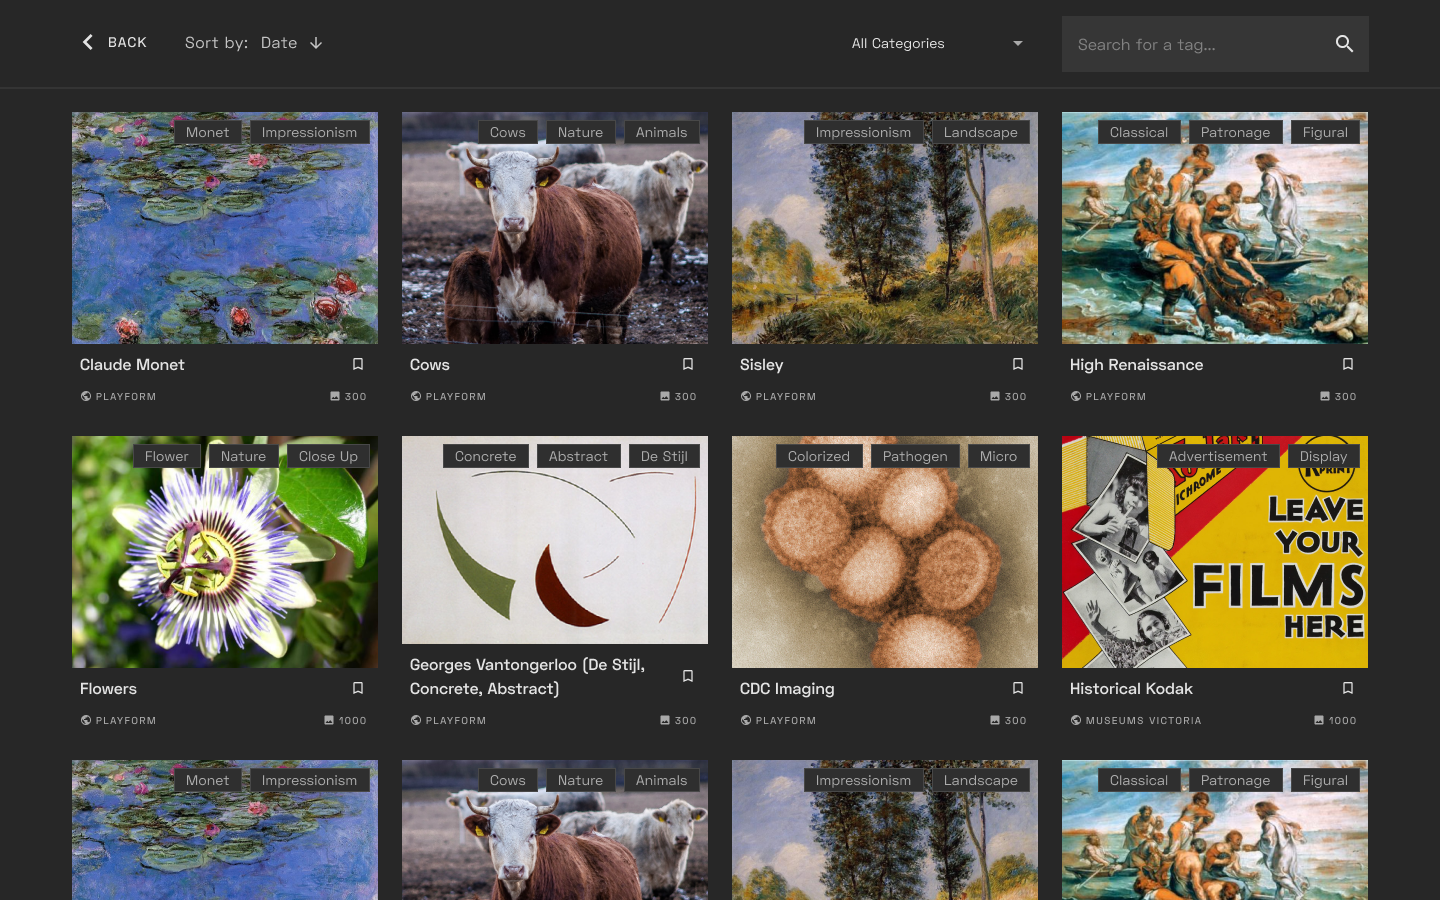Bookmark the Flowers collection
The height and width of the screenshot is (900, 1440).
point(358,688)
